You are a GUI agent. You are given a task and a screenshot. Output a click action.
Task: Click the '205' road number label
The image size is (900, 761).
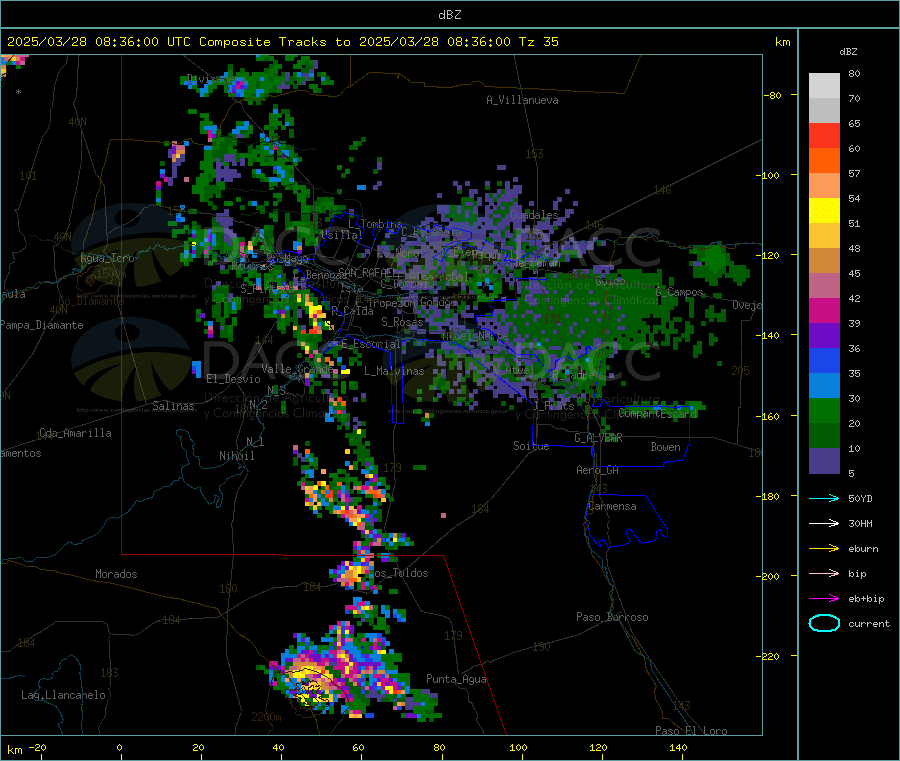pos(740,371)
